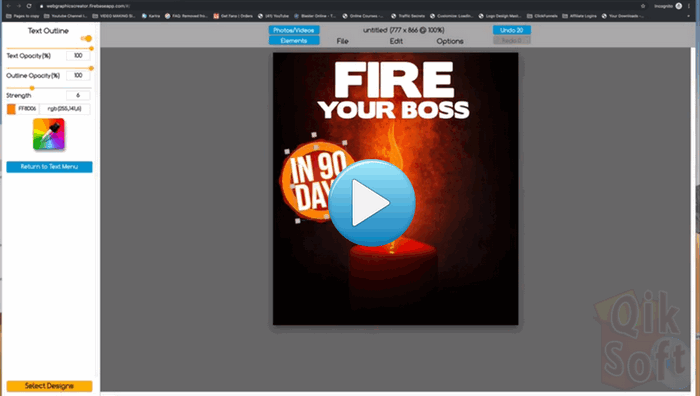Viewport: 700px width, 396px height.
Task: Click Return to Text Menu button
Action: click(49, 167)
